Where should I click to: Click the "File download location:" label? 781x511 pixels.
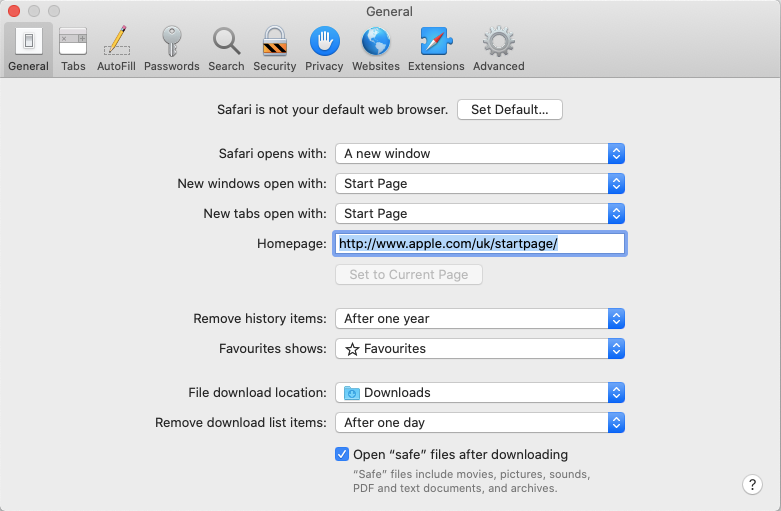coord(257,392)
